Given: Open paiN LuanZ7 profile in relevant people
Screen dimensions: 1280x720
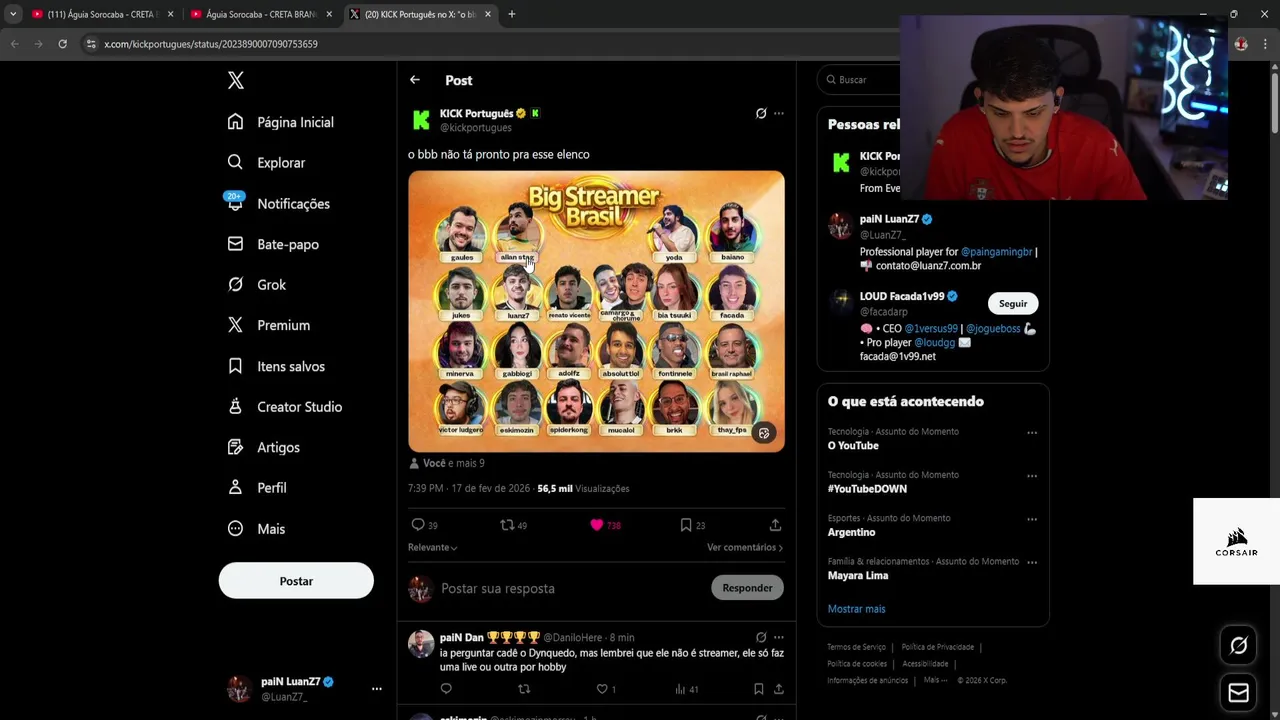Looking at the screenshot, I should pos(889,219).
